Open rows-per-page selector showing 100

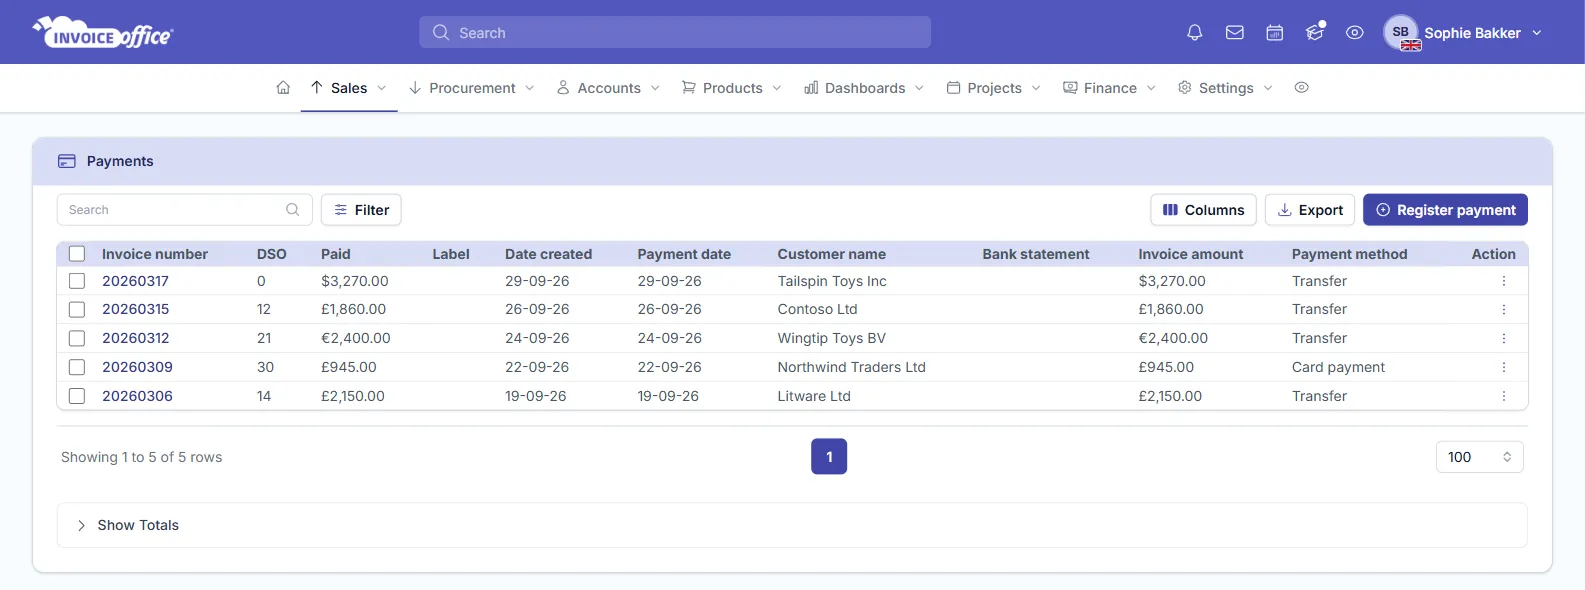1479,457
